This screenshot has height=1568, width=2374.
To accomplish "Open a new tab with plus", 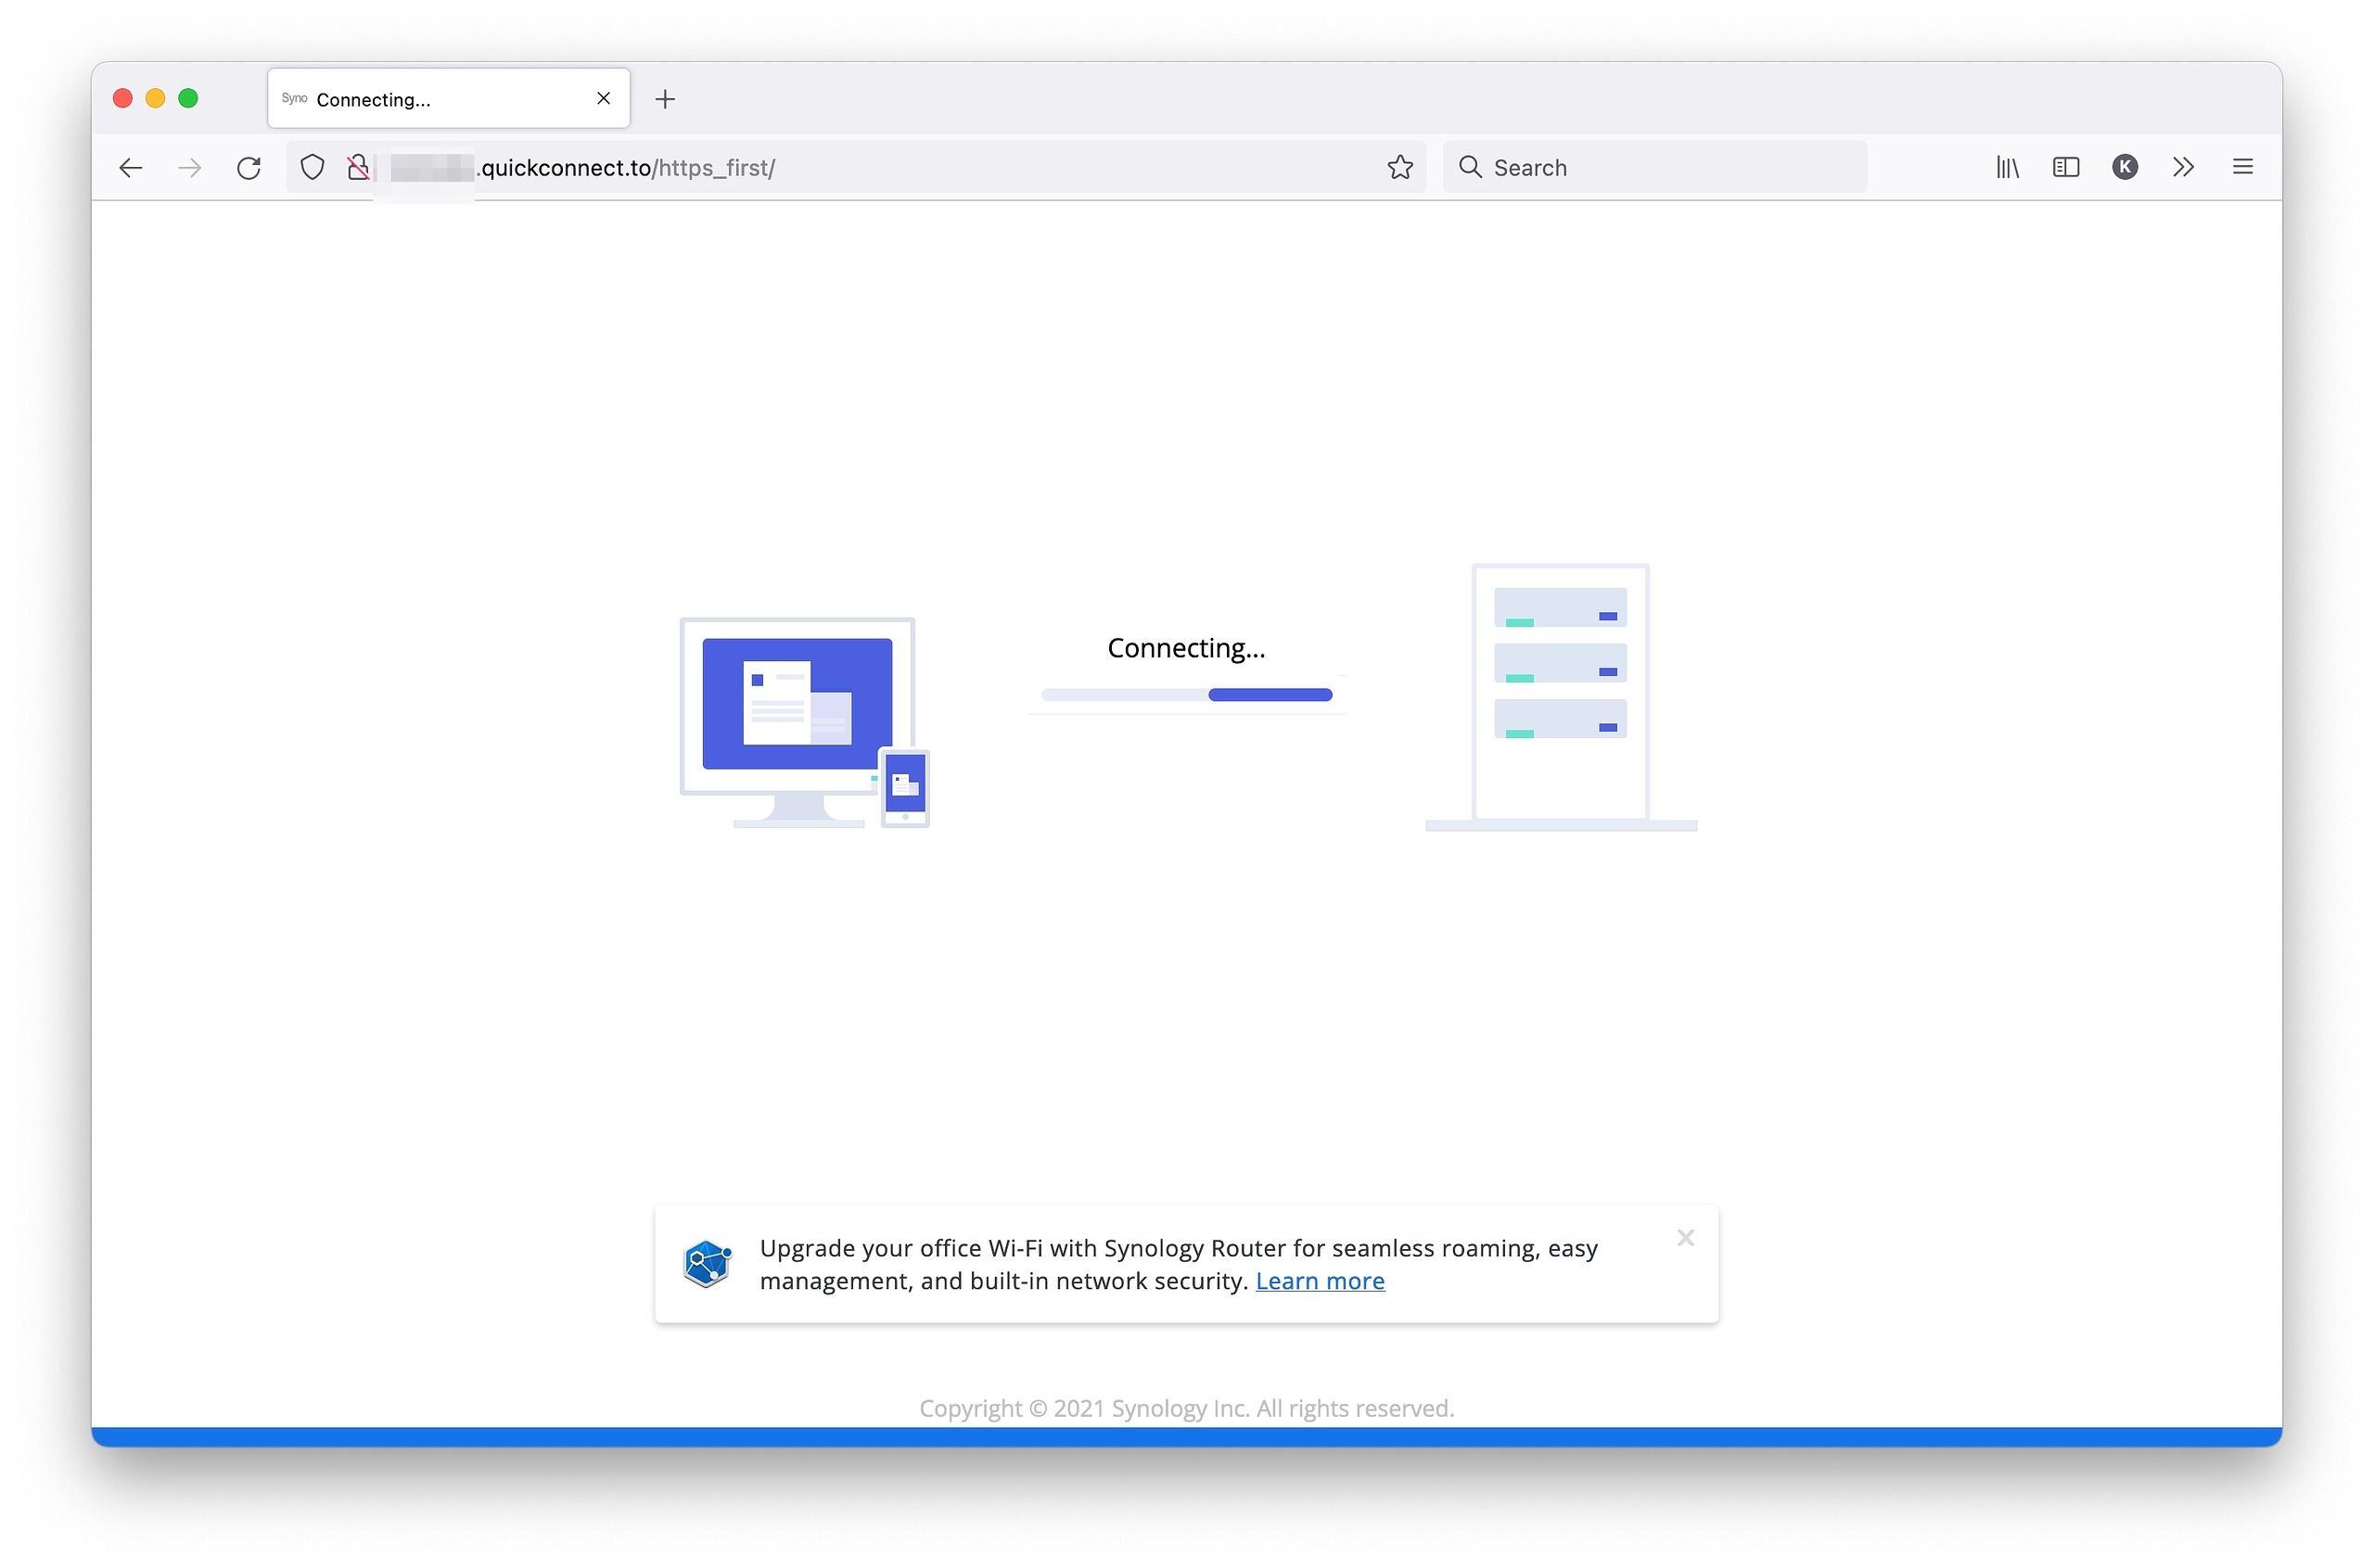I will [x=665, y=99].
